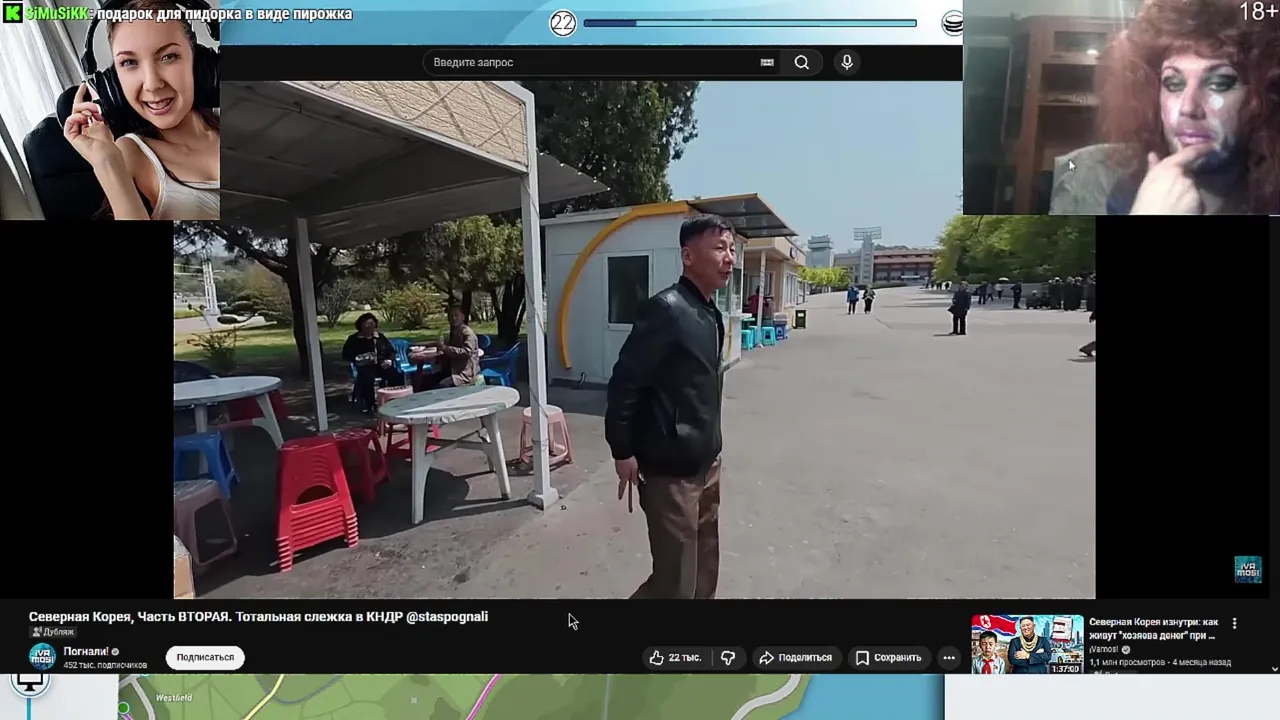
Task: Dislike the video with thumbs-down button
Action: (728, 657)
